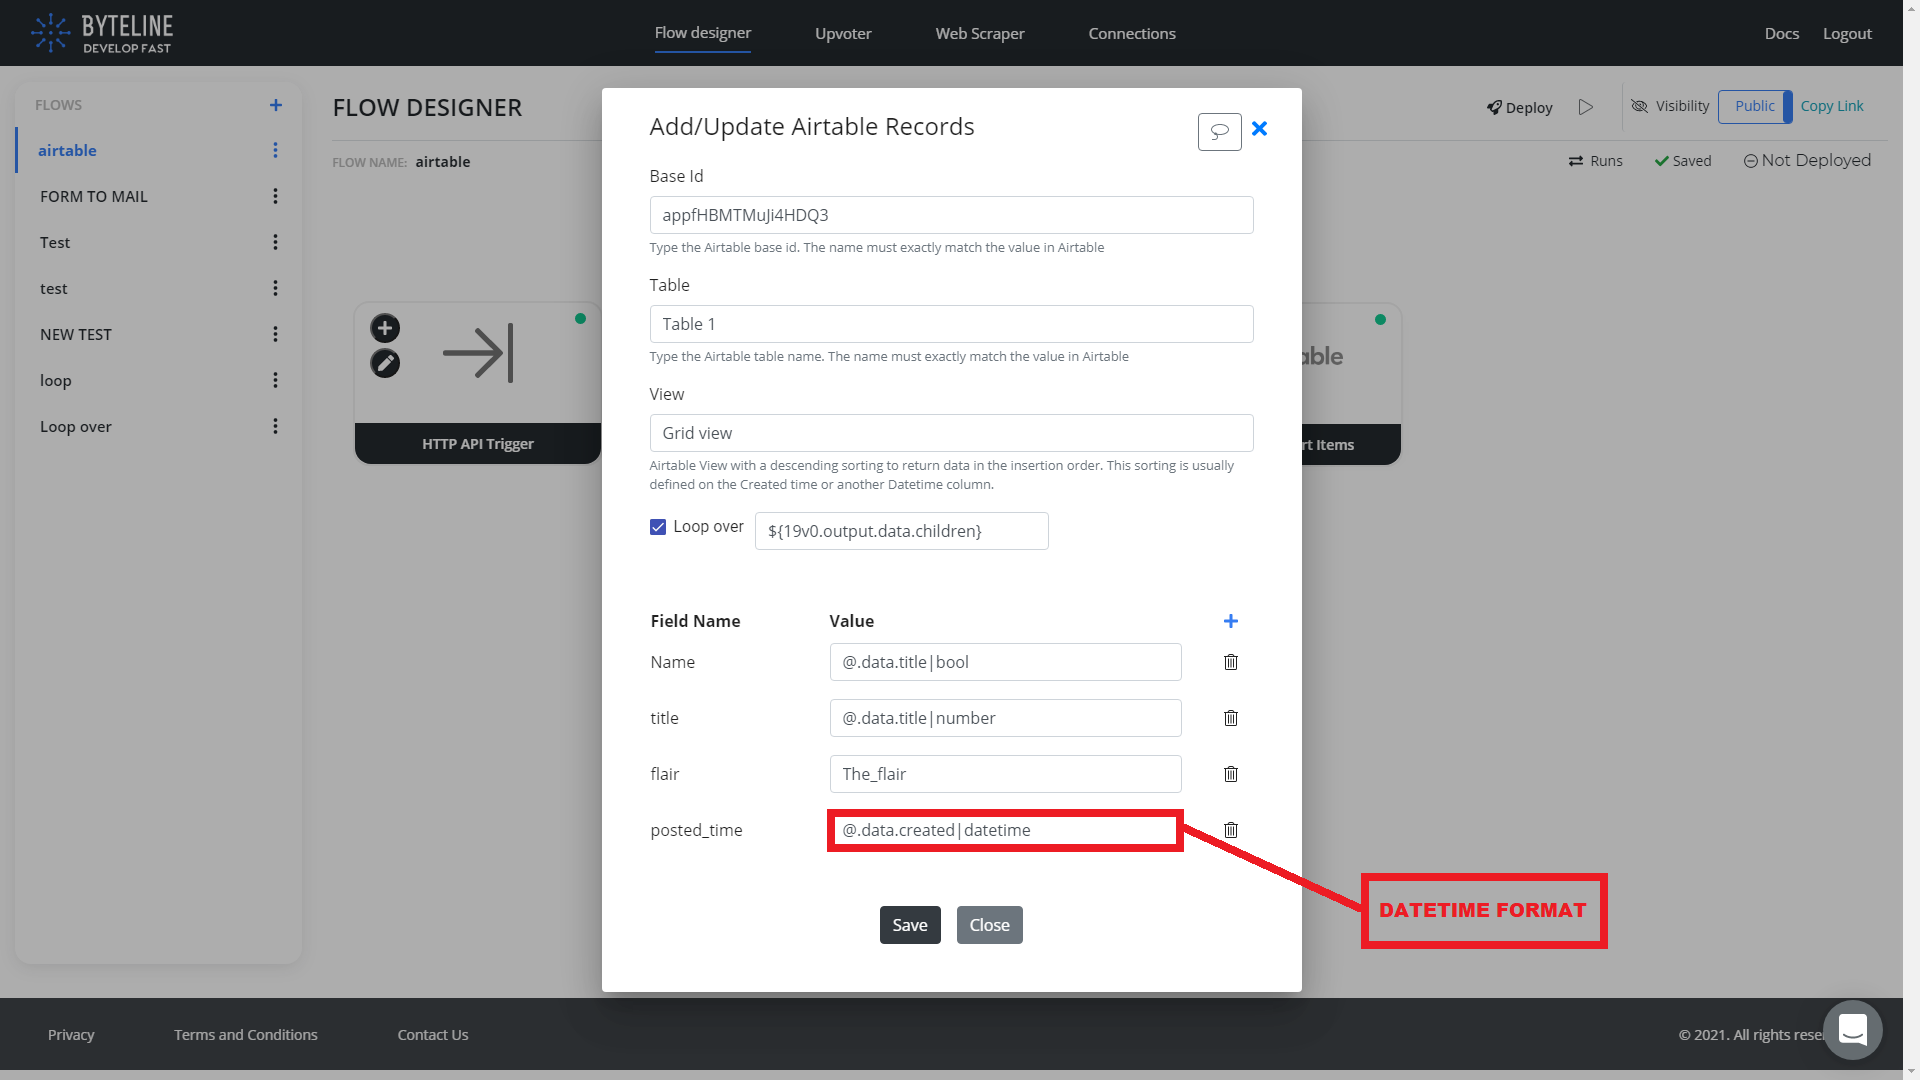This screenshot has height=1080, width=1920.
Task: Select the Loop over flow
Action: 76,426
